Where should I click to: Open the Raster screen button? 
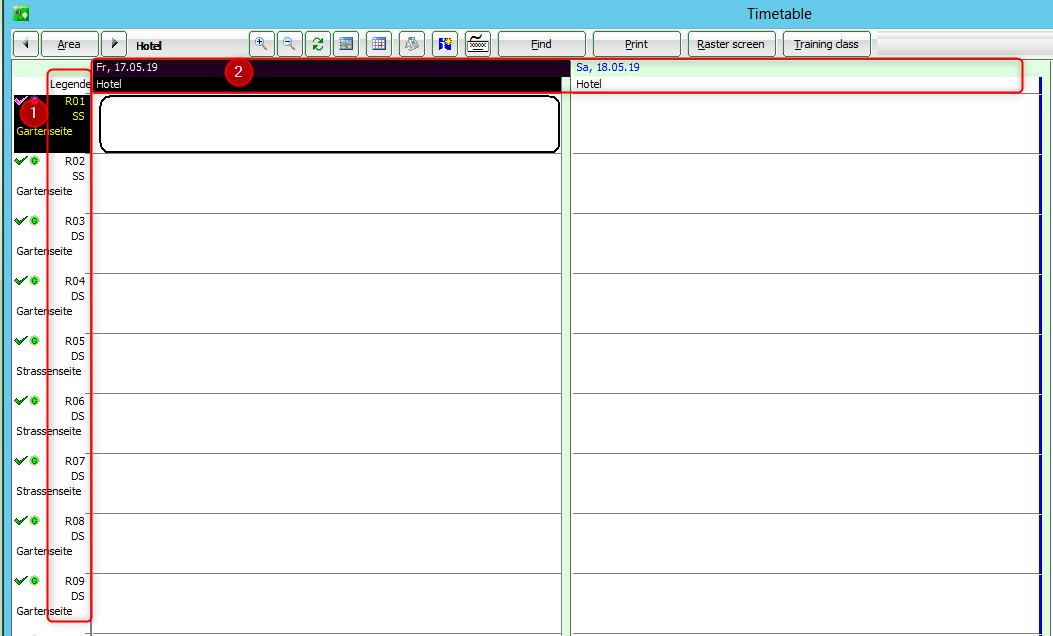[x=731, y=44]
